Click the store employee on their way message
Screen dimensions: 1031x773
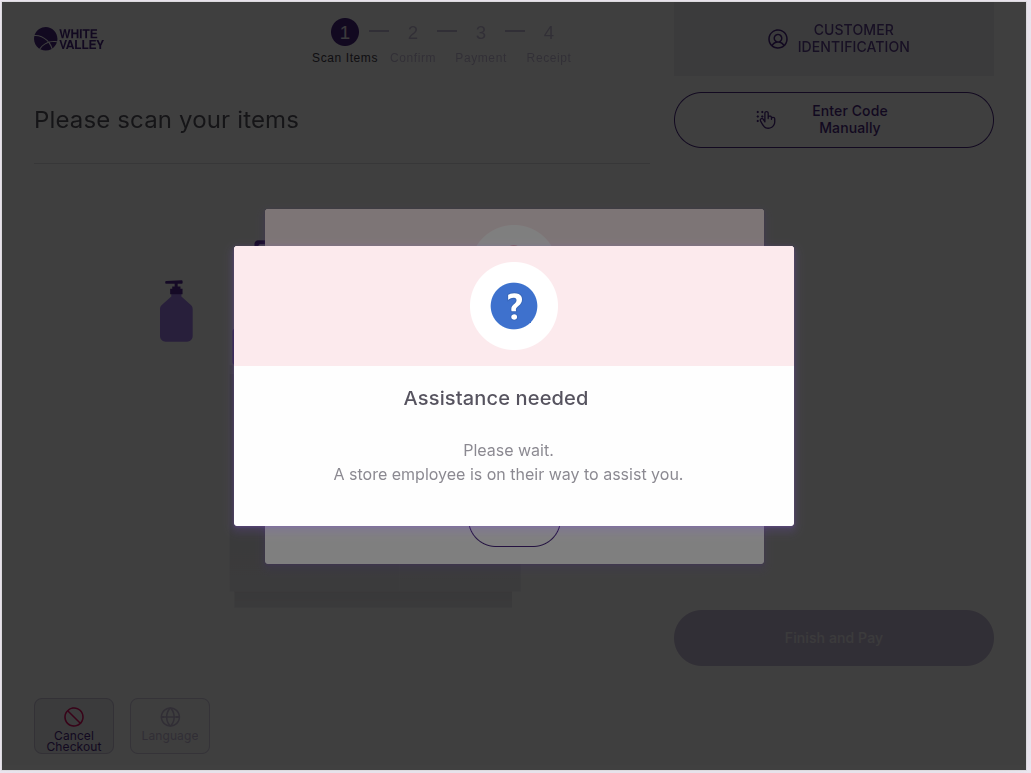coord(508,474)
